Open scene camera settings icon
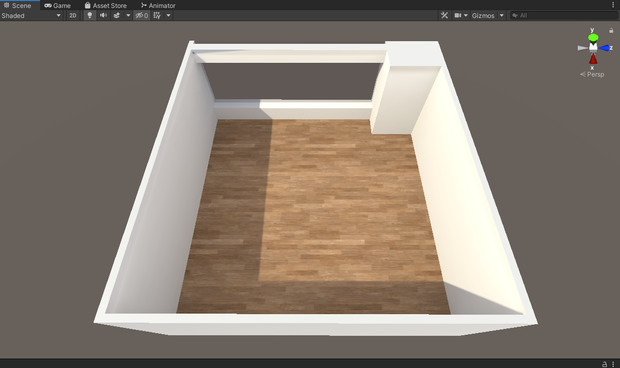The width and height of the screenshot is (620, 368). pyautogui.click(x=458, y=15)
